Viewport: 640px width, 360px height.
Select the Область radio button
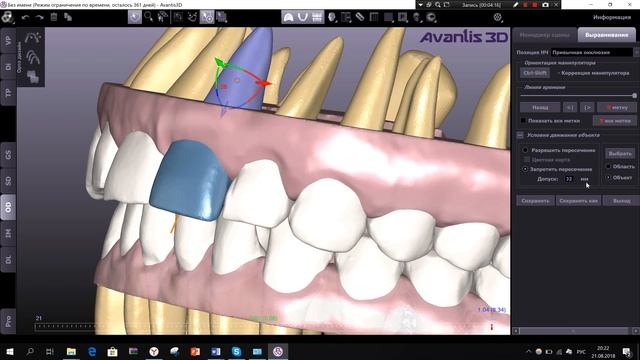tap(608, 167)
